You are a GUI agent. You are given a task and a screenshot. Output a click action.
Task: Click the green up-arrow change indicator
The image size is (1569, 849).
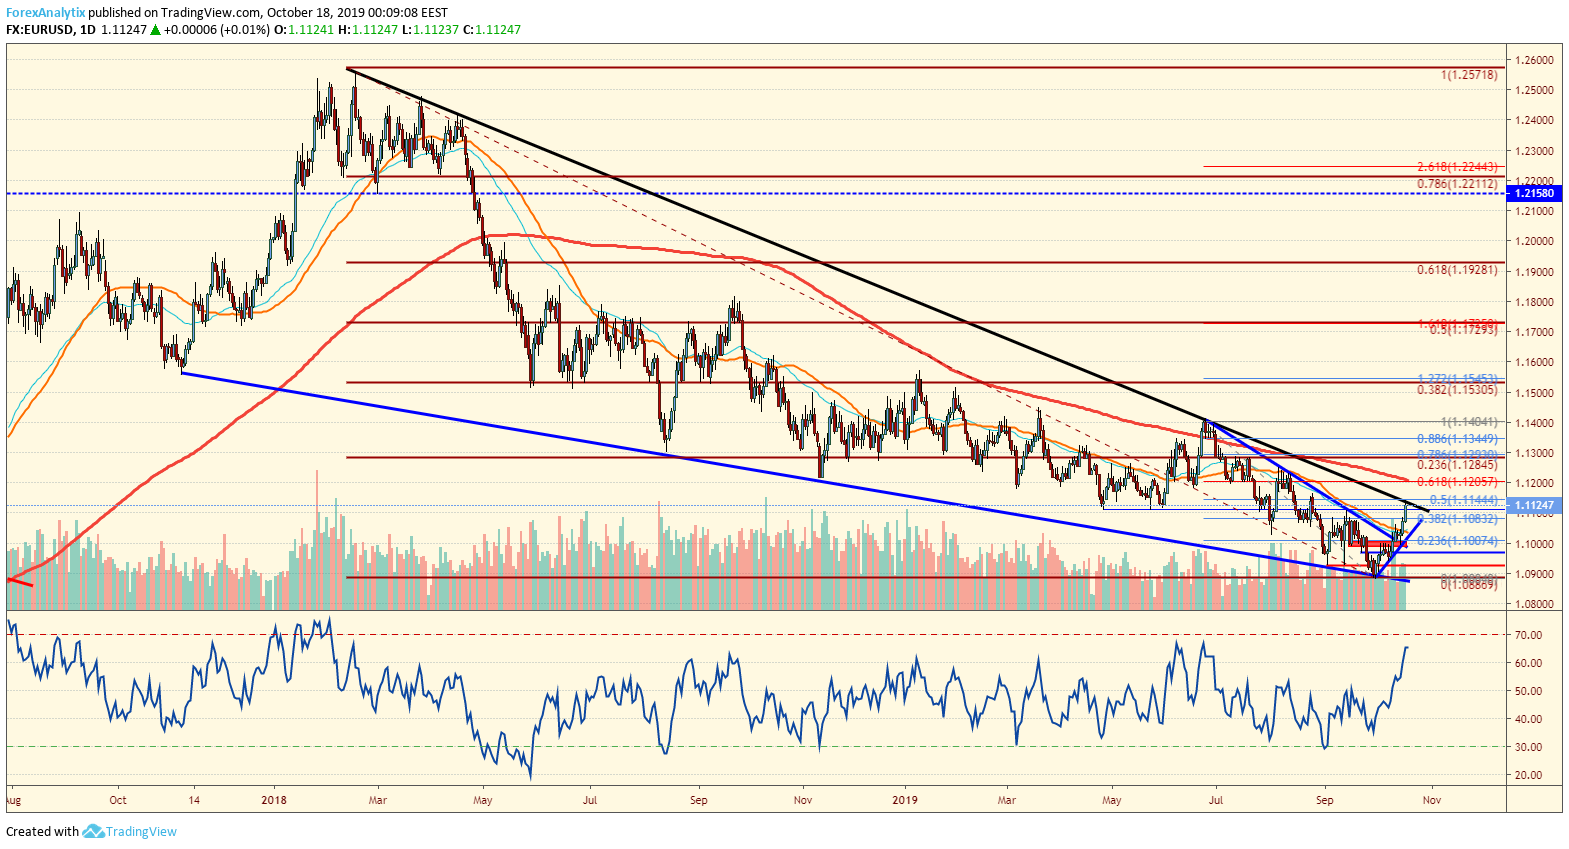(x=155, y=30)
